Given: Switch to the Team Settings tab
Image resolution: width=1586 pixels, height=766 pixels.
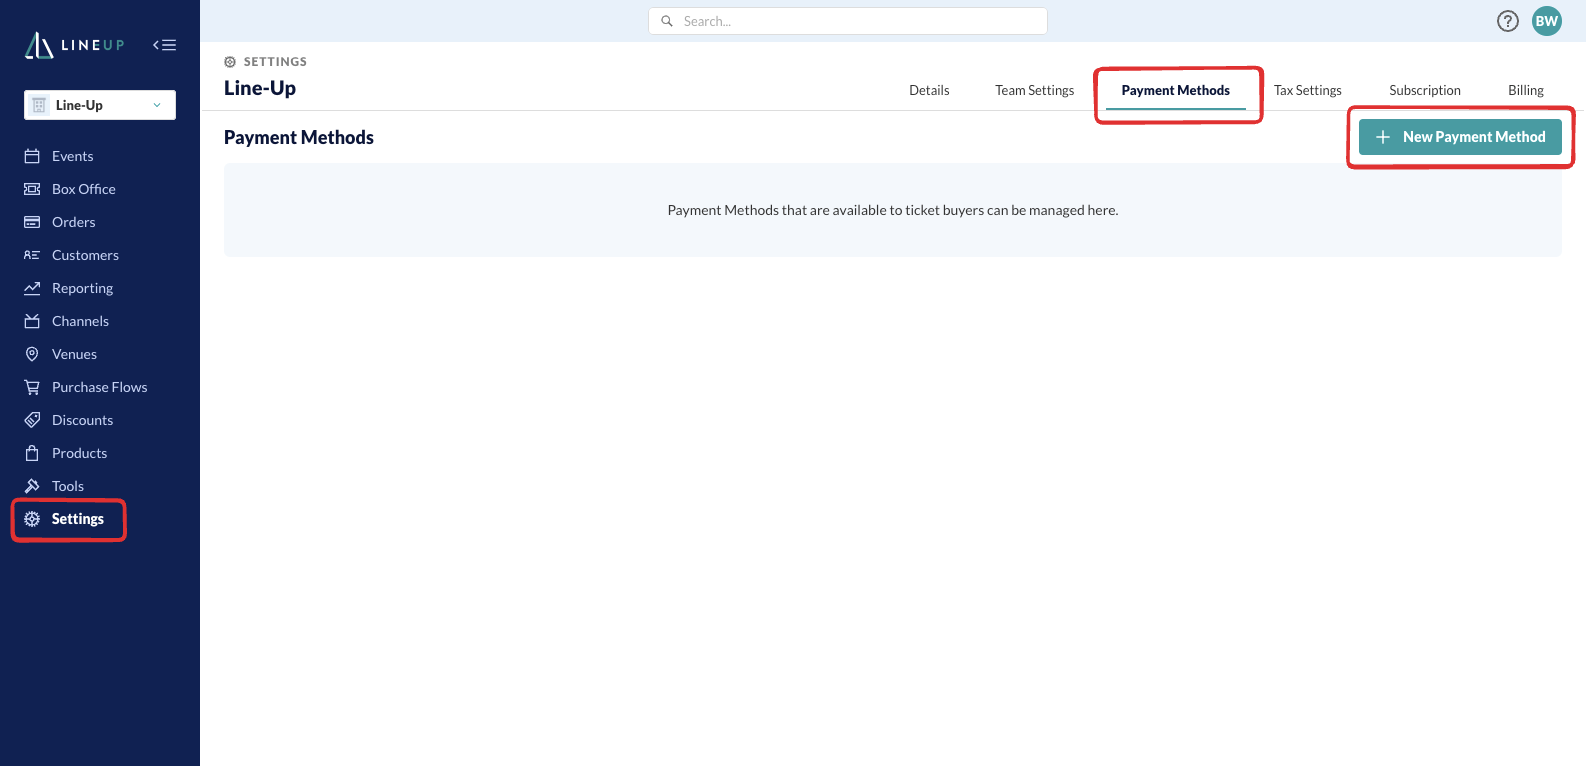Looking at the screenshot, I should [1034, 90].
